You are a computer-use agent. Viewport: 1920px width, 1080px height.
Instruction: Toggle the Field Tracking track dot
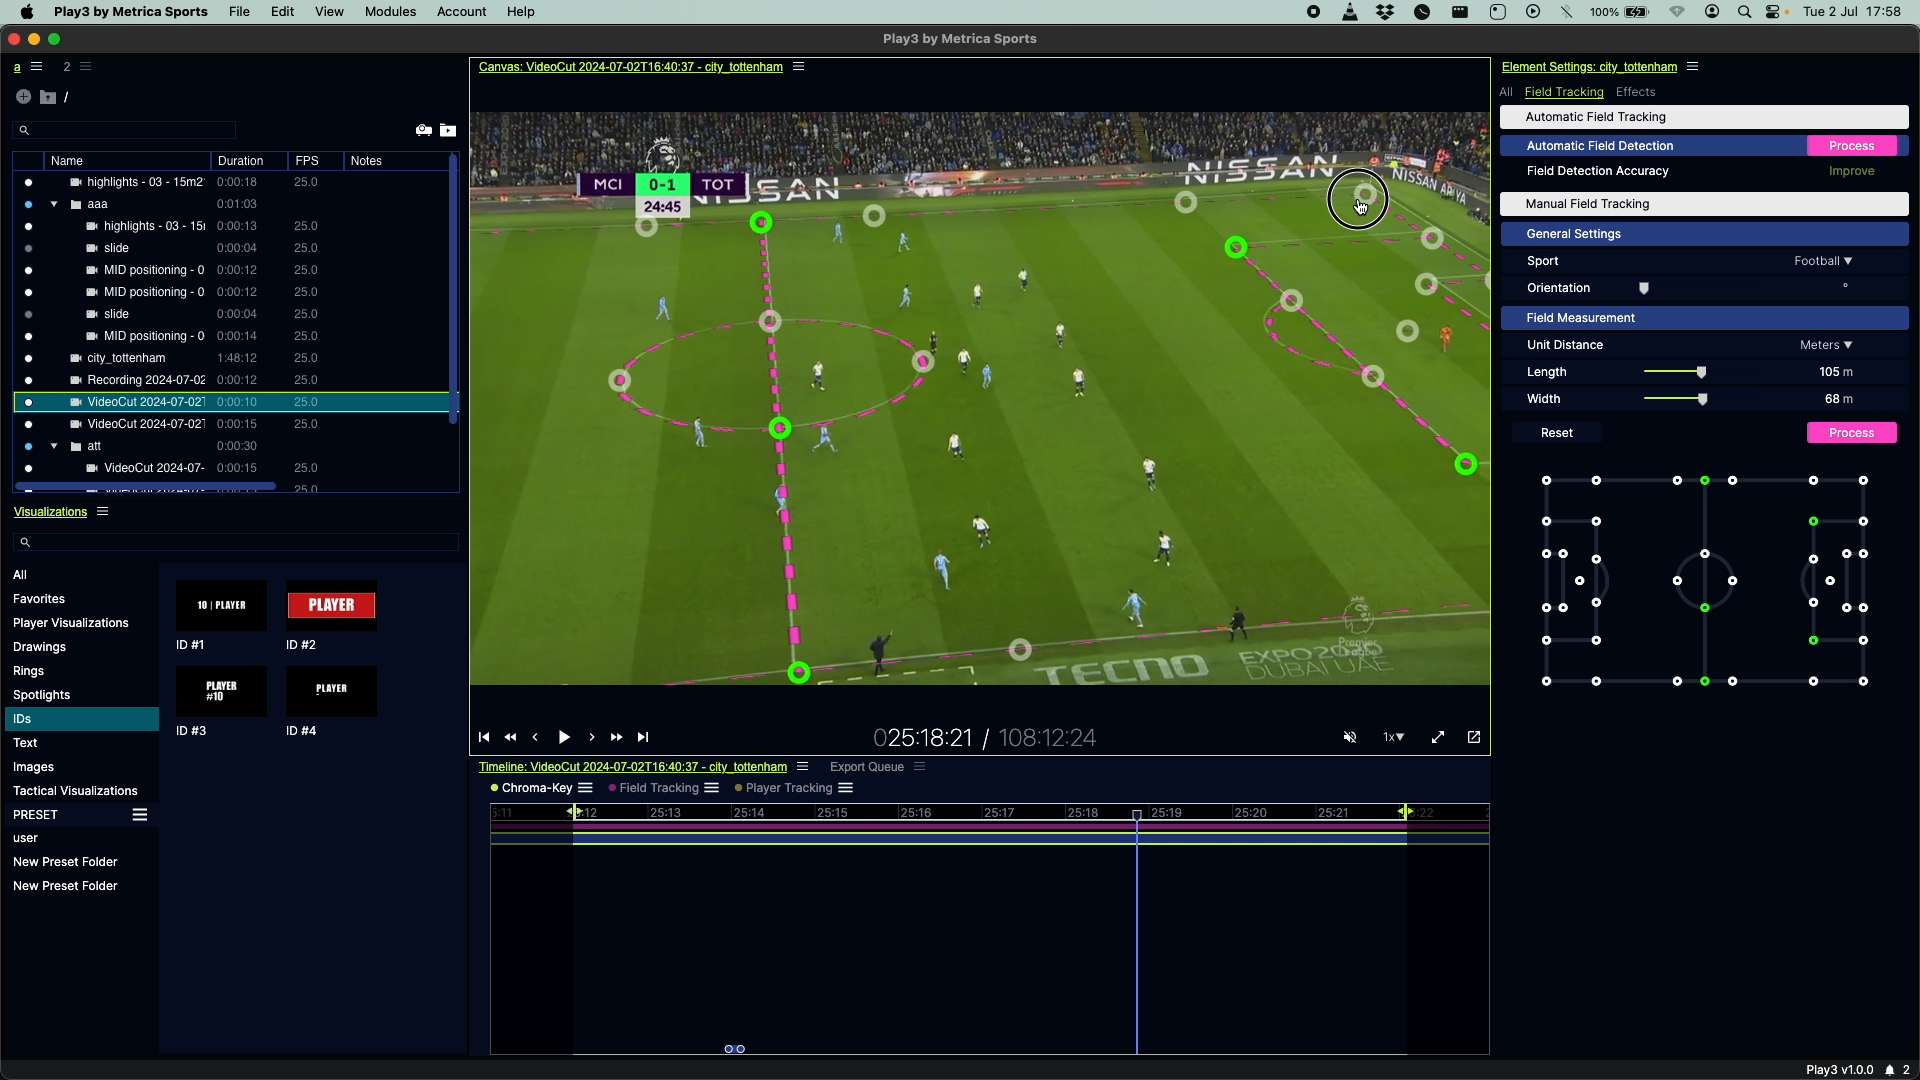tap(612, 788)
